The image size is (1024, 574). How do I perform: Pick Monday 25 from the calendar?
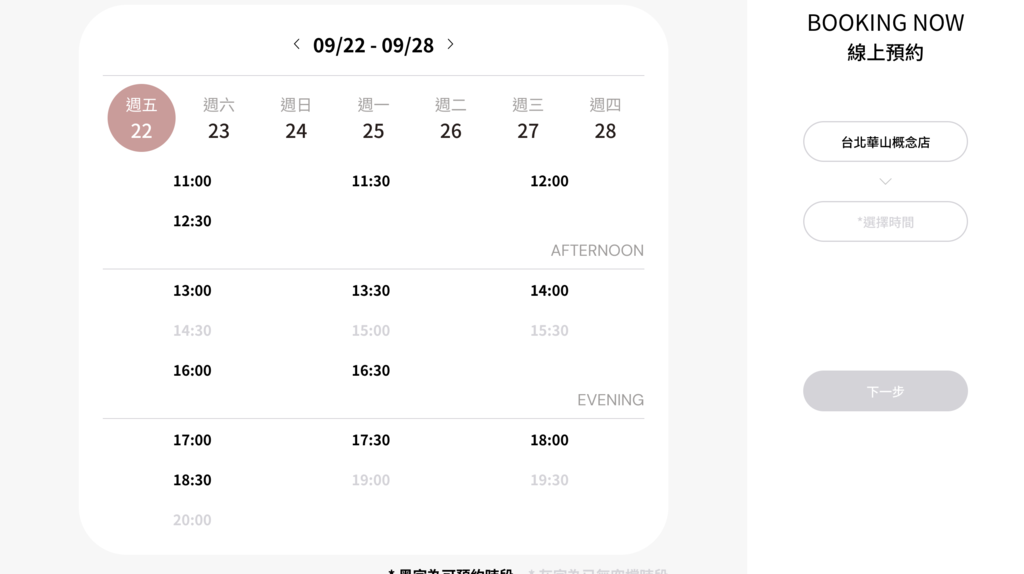tap(373, 118)
